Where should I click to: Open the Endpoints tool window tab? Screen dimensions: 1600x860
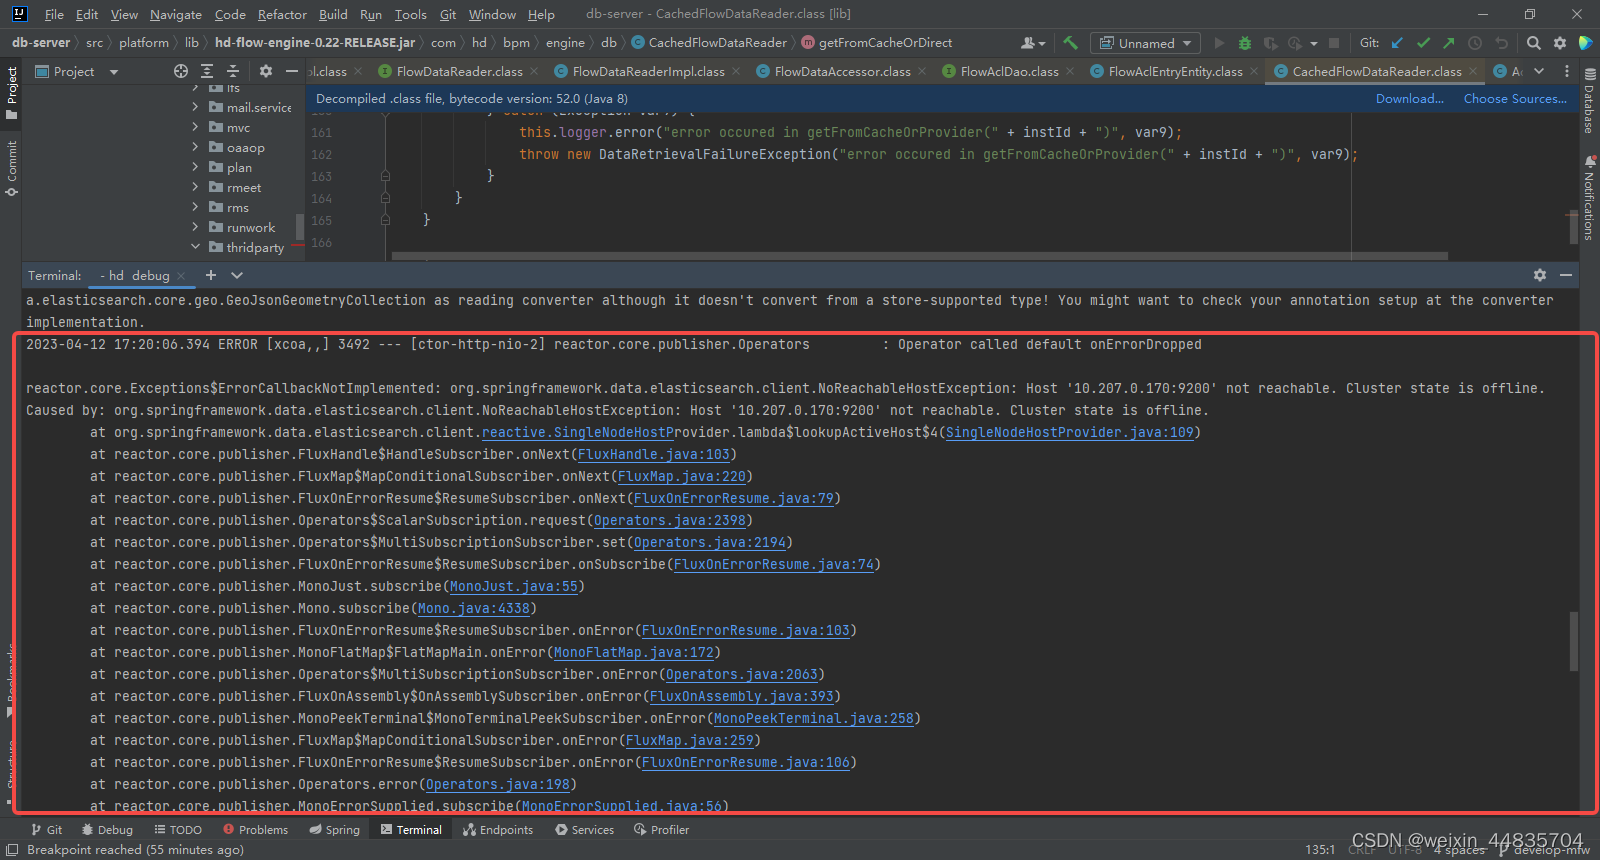pyautogui.click(x=498, y=830)
